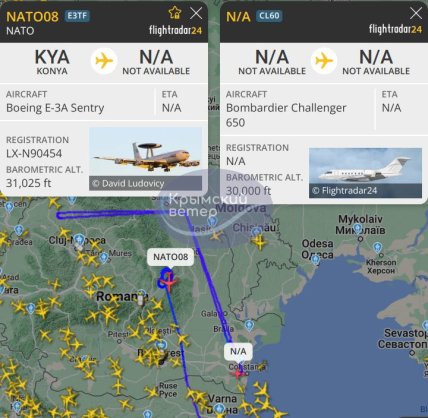Image resolution: width=428 pixels, height=418 pixels.
Task: Click the NATO08 red aircraft icon on map
Action: (169, 282)
